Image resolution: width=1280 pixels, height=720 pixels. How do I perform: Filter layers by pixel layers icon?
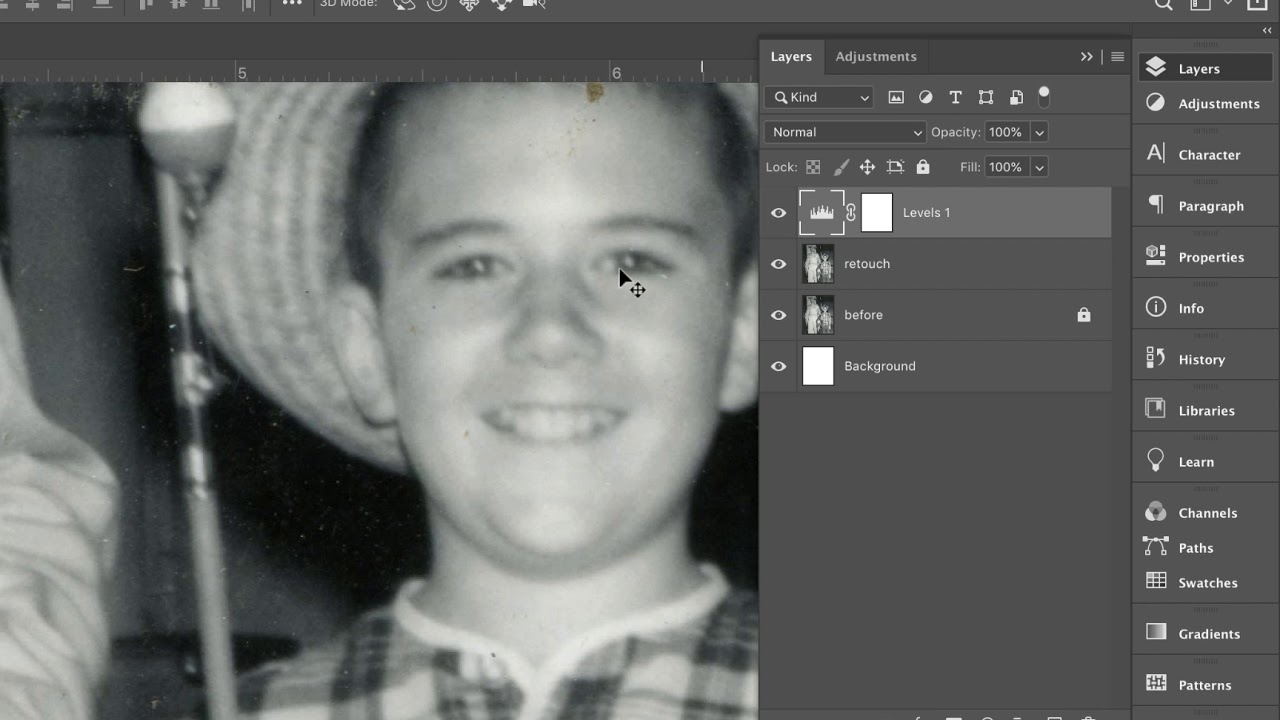pos(896,97)
